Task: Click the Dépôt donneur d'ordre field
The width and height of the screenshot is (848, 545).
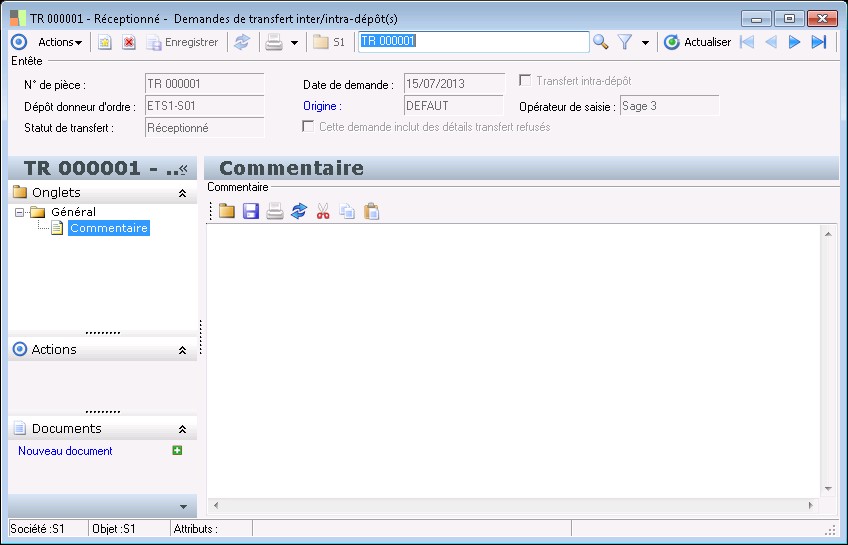Action: pos(204,106)
